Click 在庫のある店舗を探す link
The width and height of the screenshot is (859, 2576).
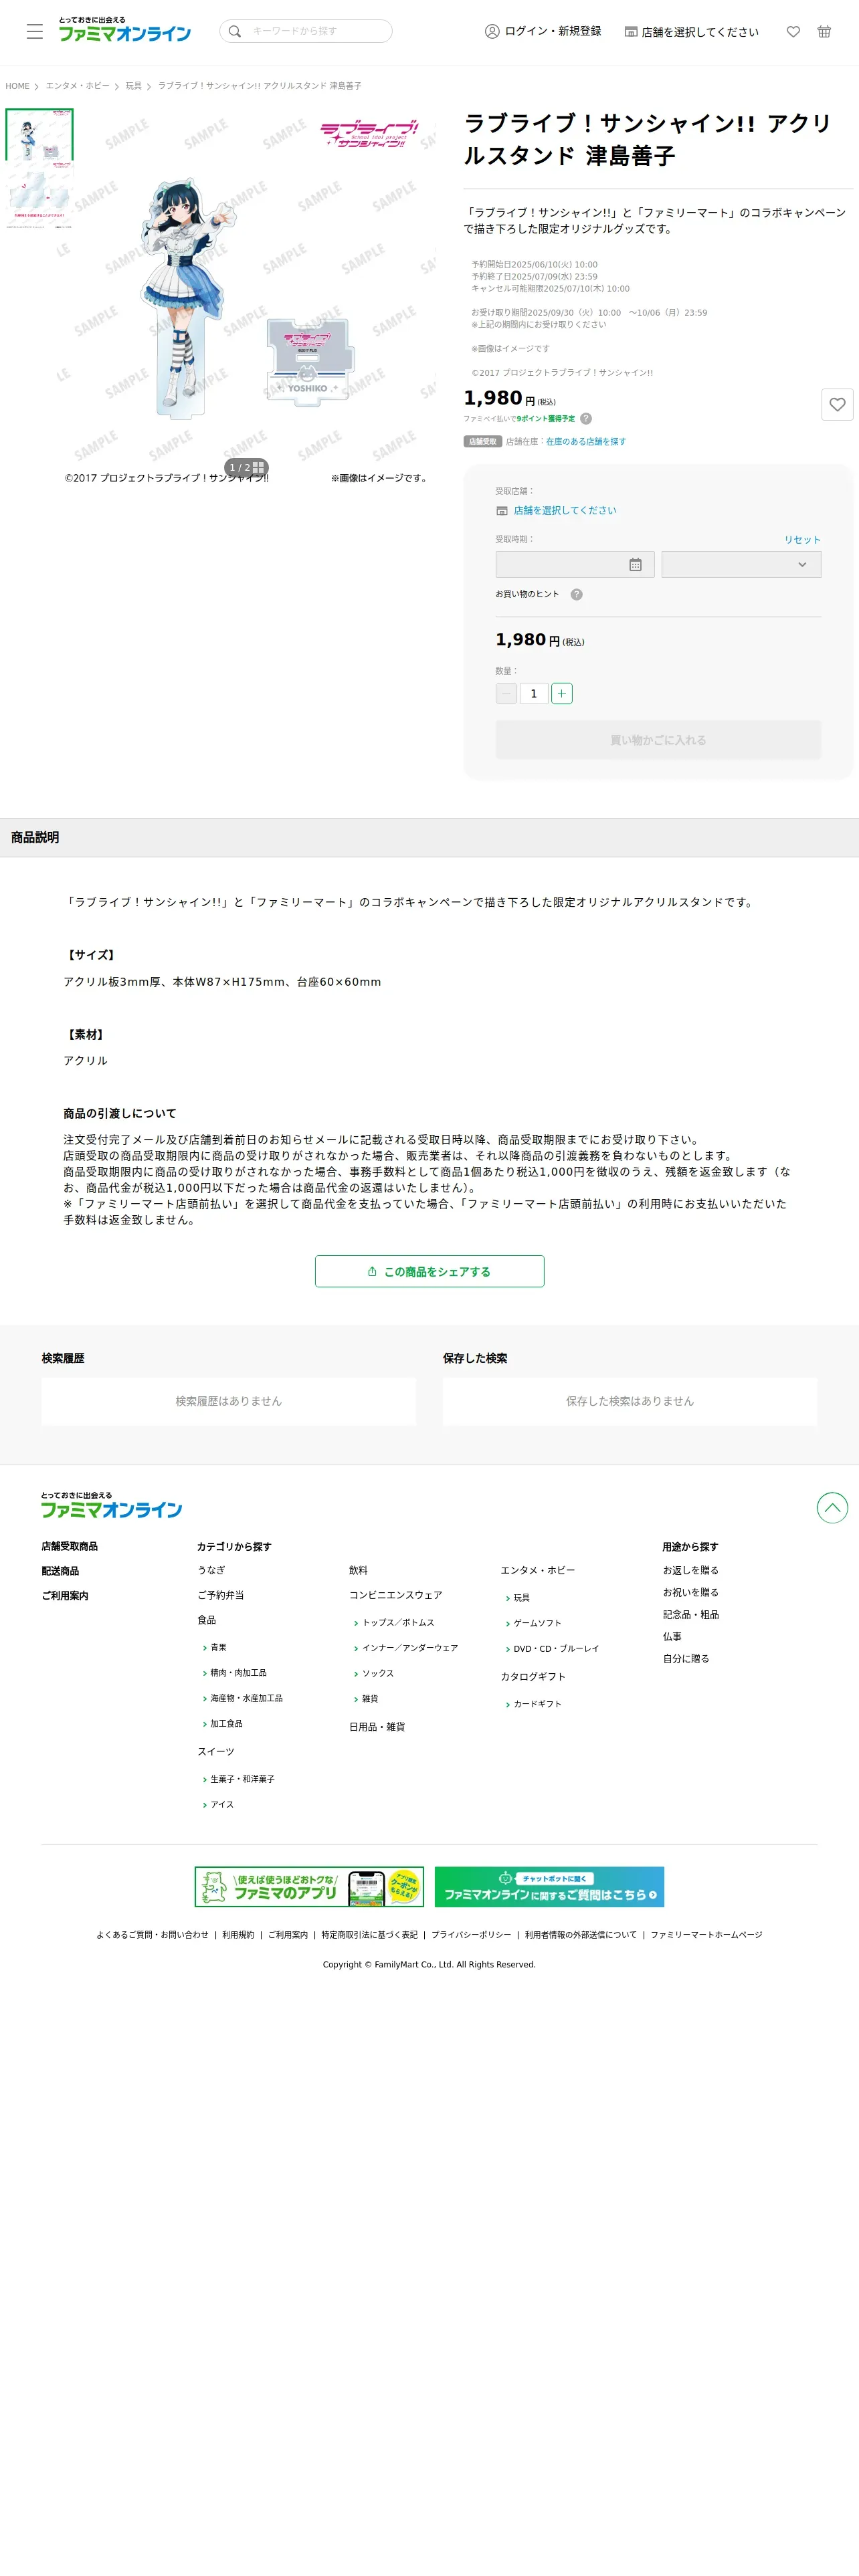586,441
